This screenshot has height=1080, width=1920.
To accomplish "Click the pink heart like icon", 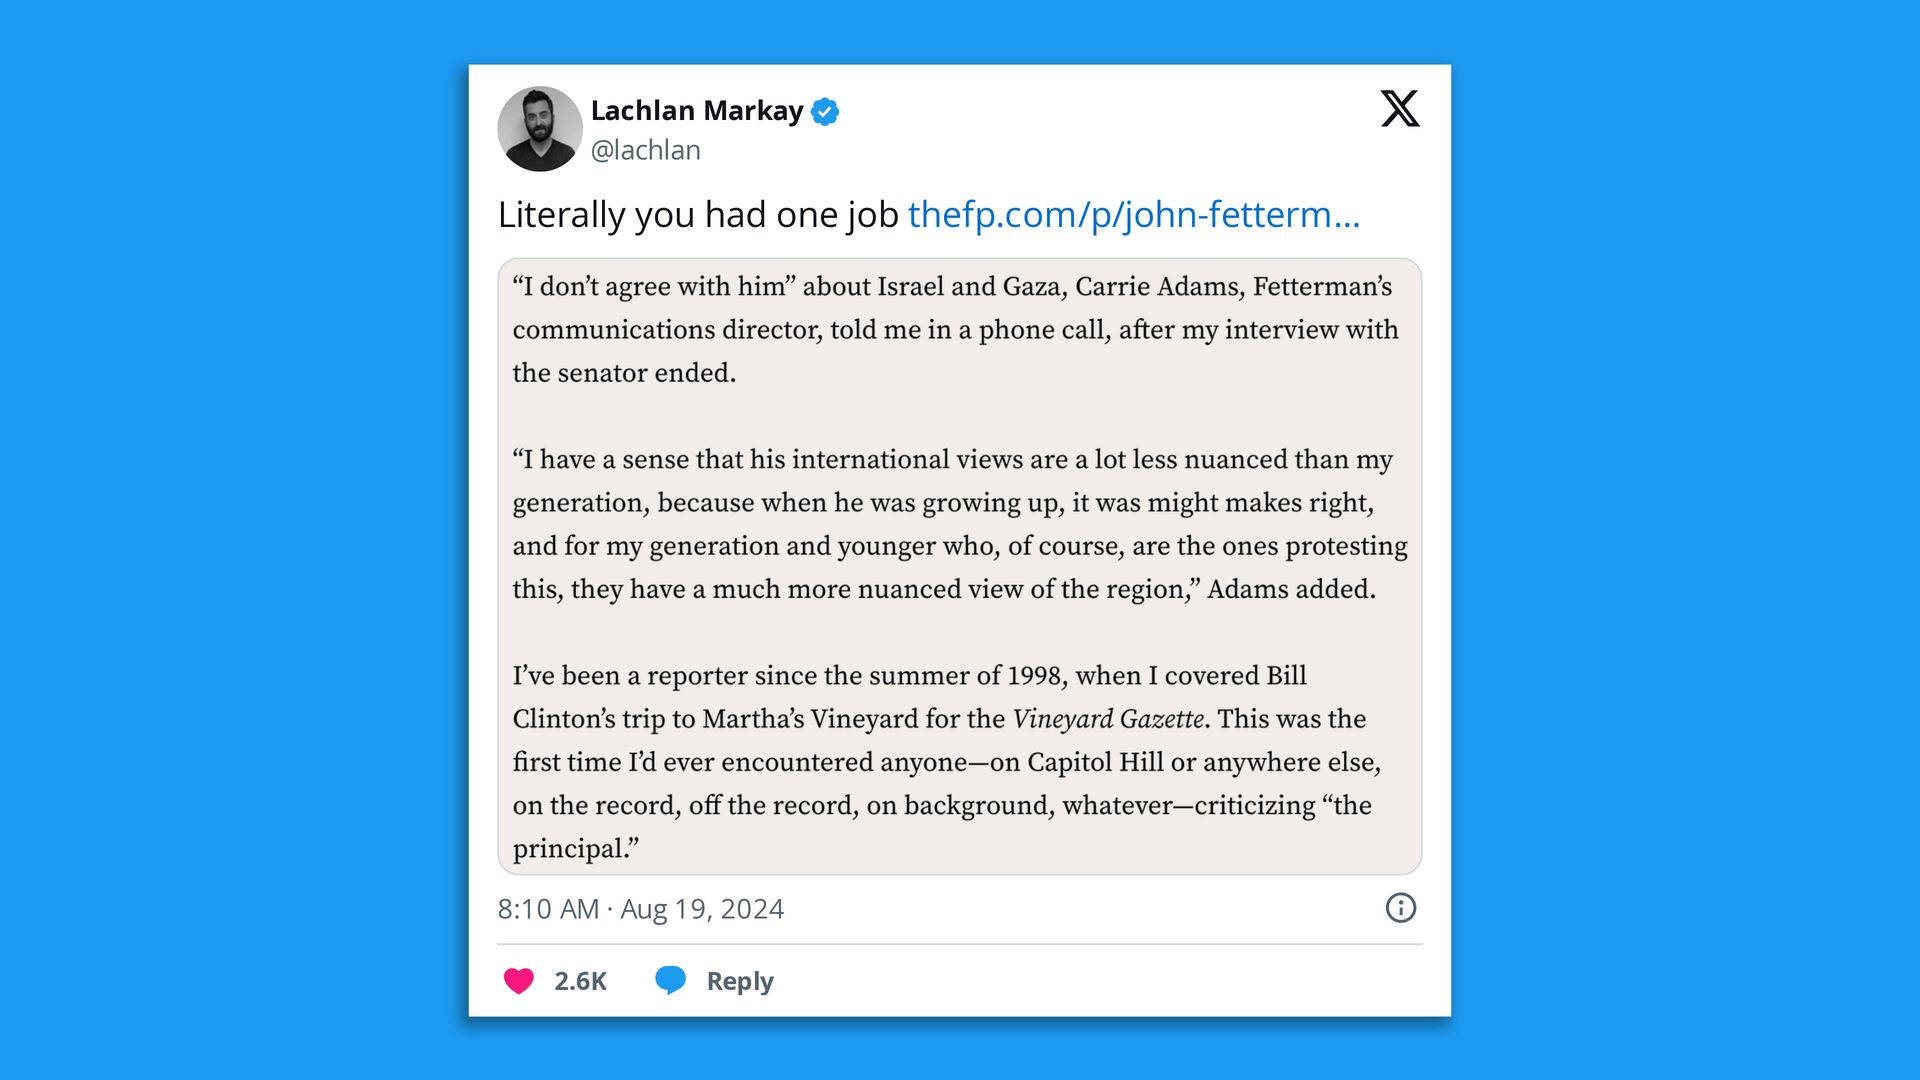I will tap(518, 980).
